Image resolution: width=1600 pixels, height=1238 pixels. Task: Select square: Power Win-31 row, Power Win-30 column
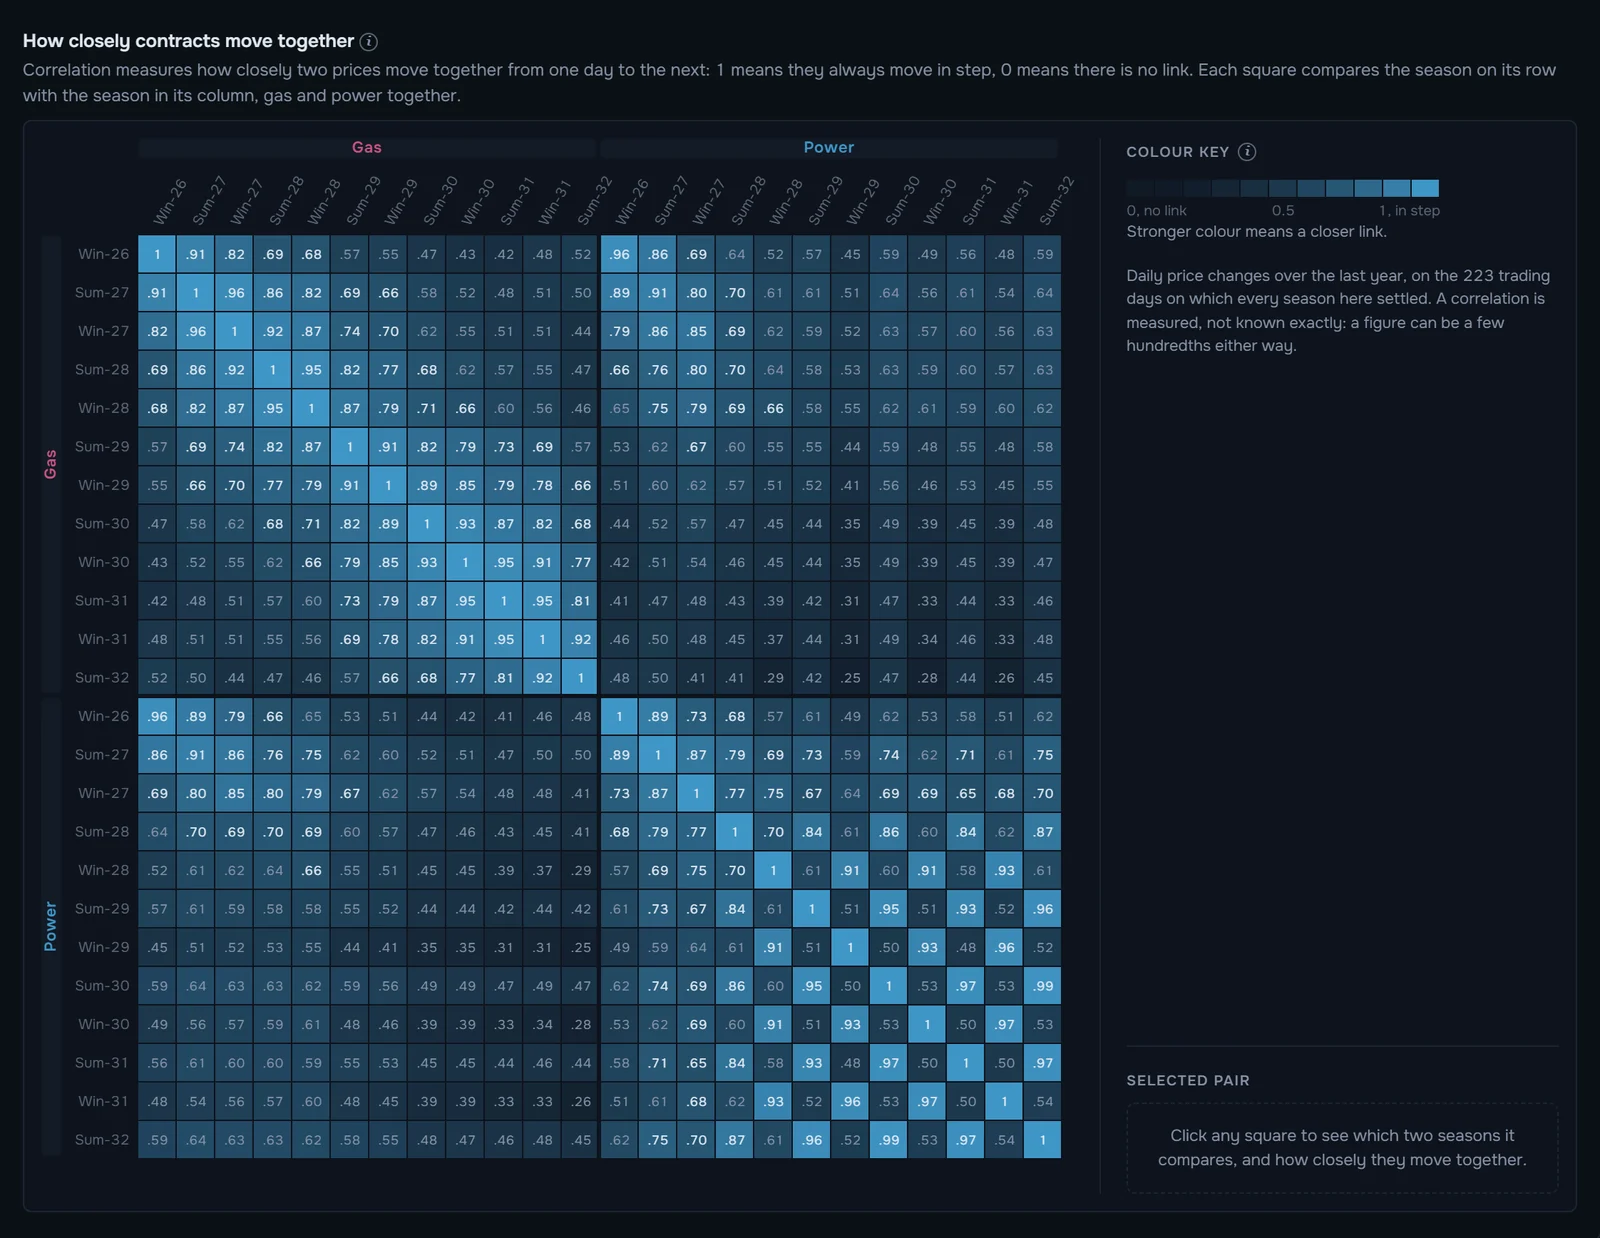(928, 1101)
